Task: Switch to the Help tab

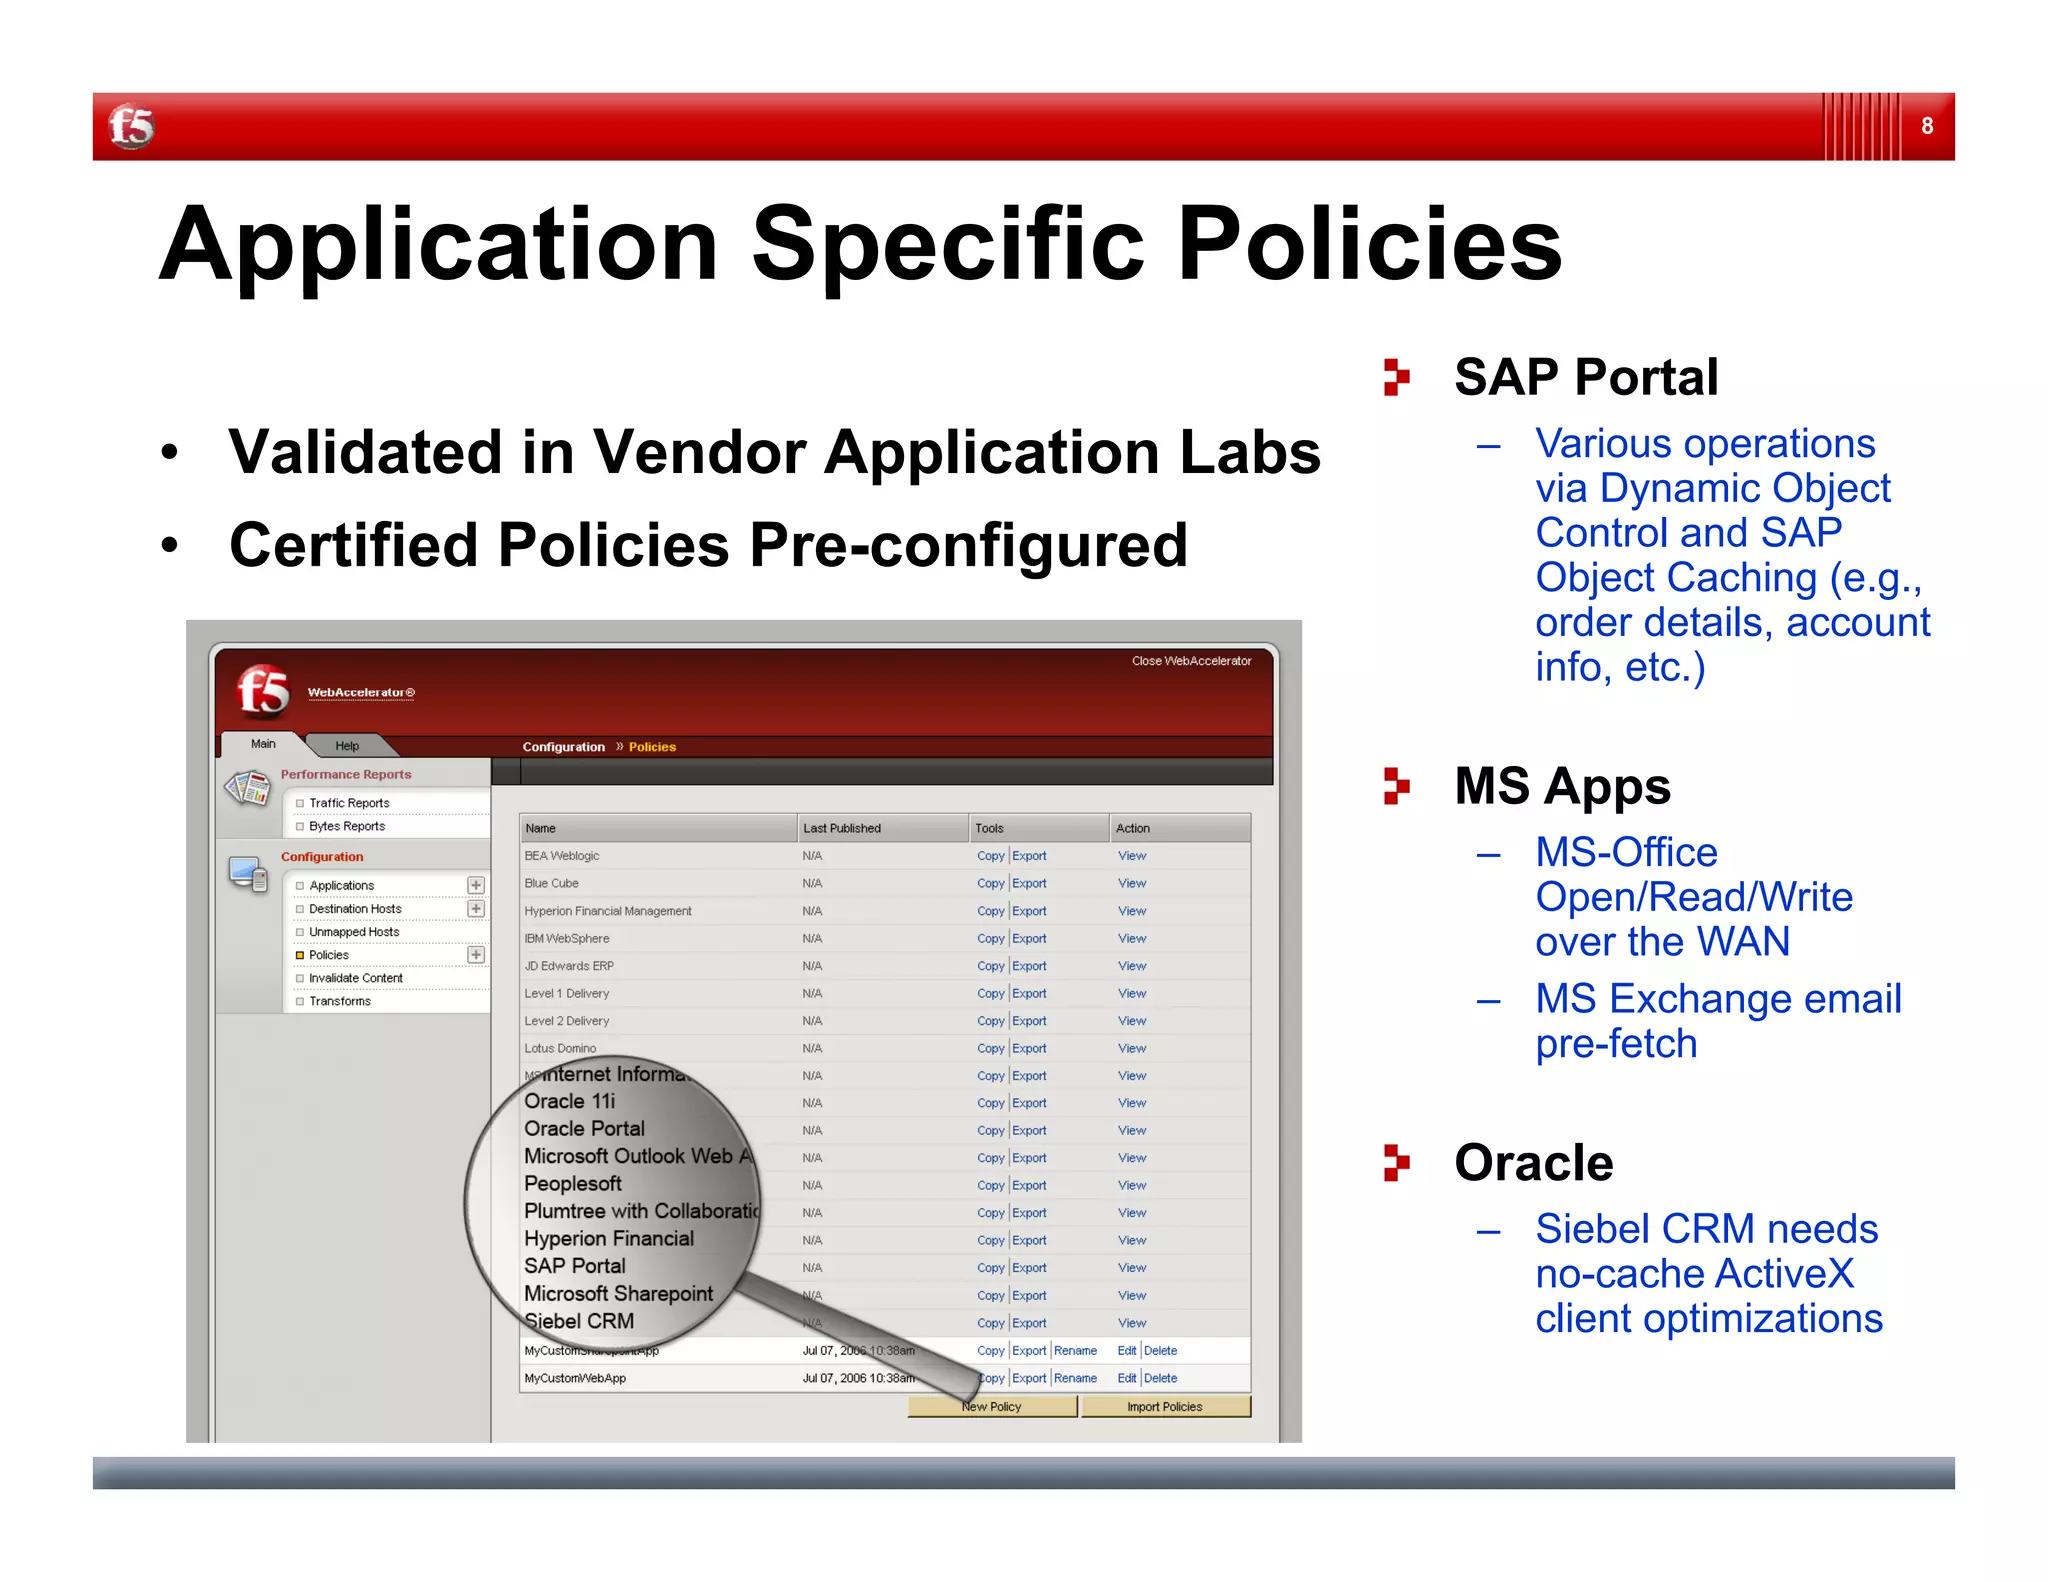Action: (x=347, y=746)
